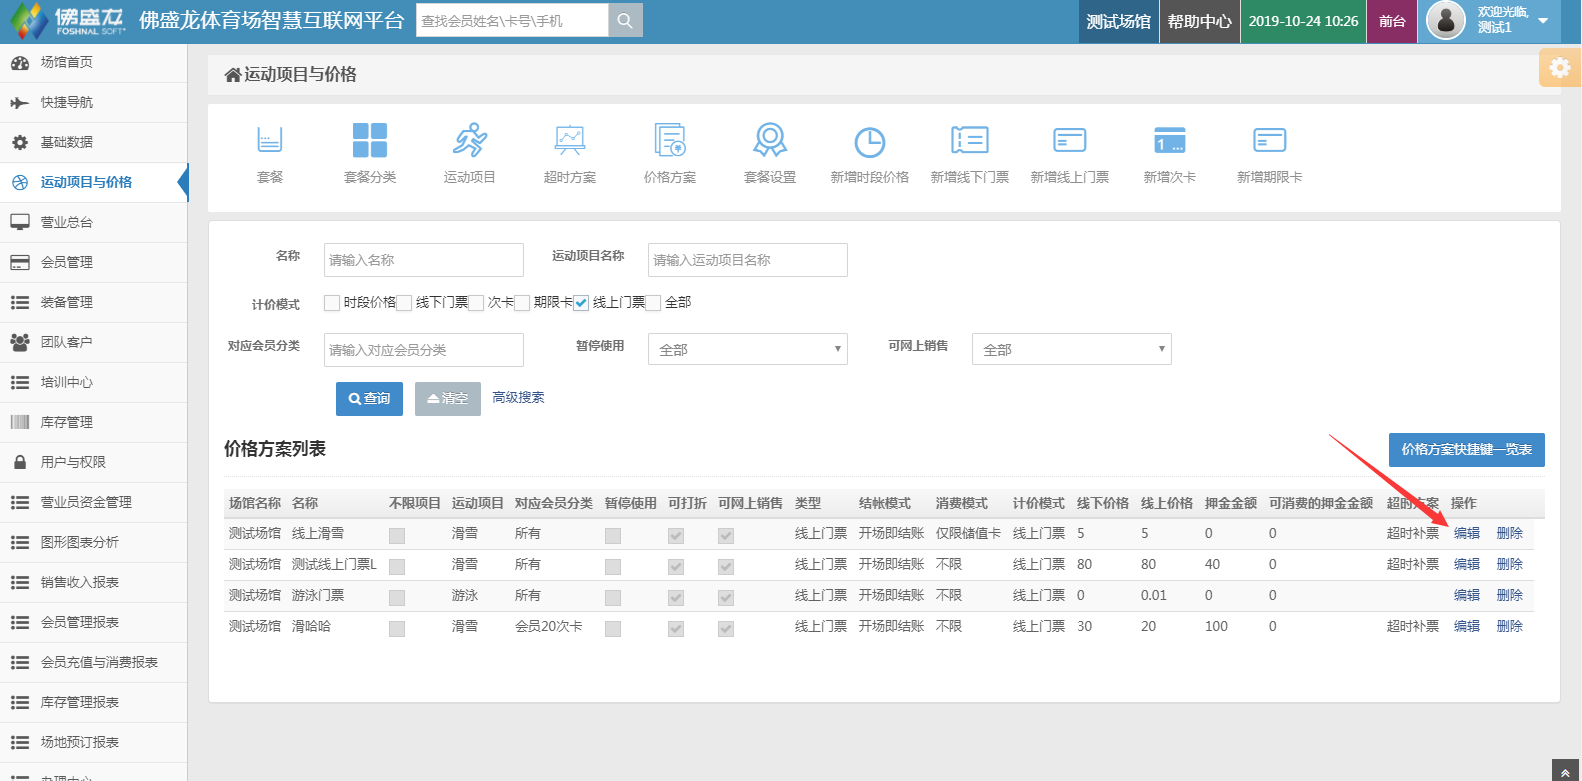
Task: Open 营业员资金管理 sidebar menu
Action: tap(93, 502)
